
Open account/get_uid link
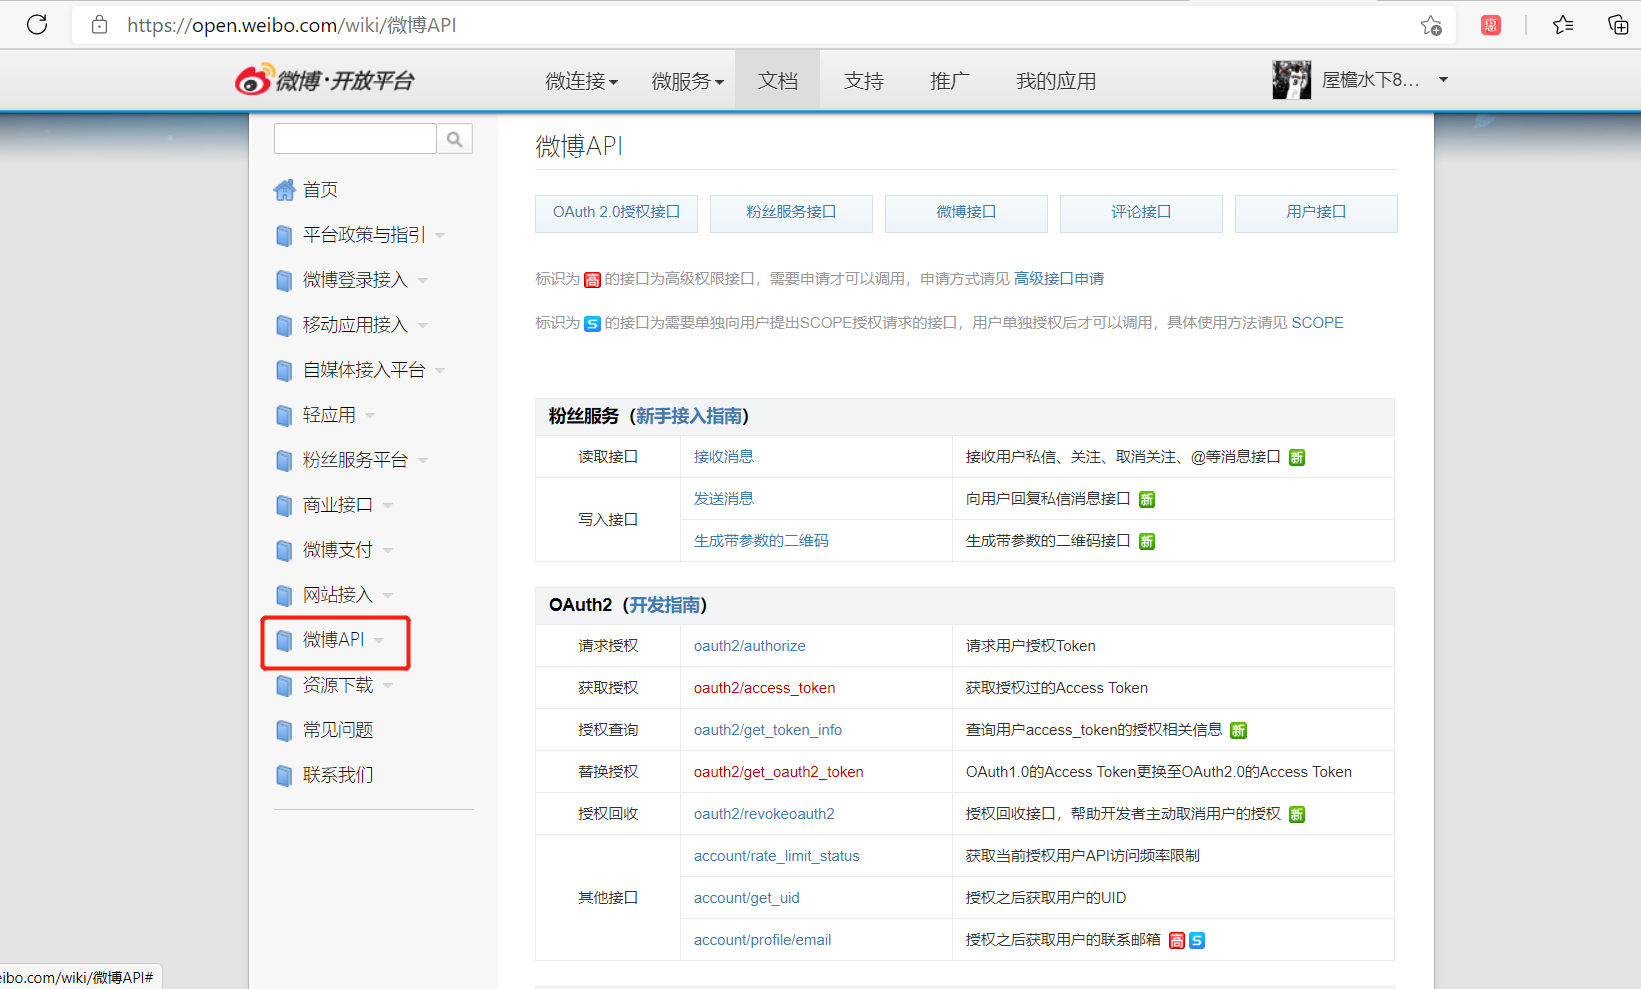click(747, 898)
